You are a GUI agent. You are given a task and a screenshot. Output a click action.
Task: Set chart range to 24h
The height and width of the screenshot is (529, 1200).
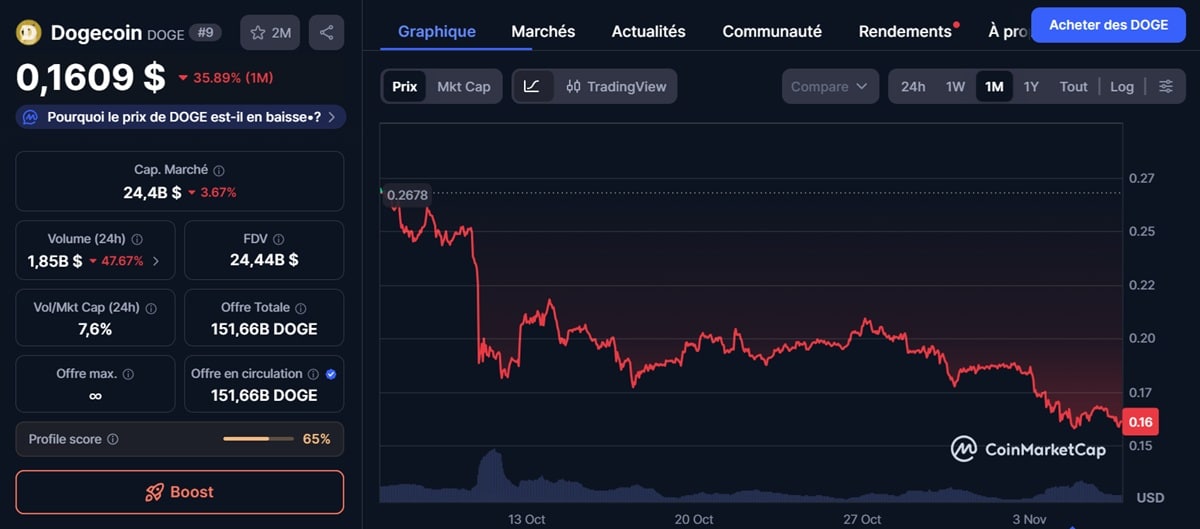click(913, 86)
